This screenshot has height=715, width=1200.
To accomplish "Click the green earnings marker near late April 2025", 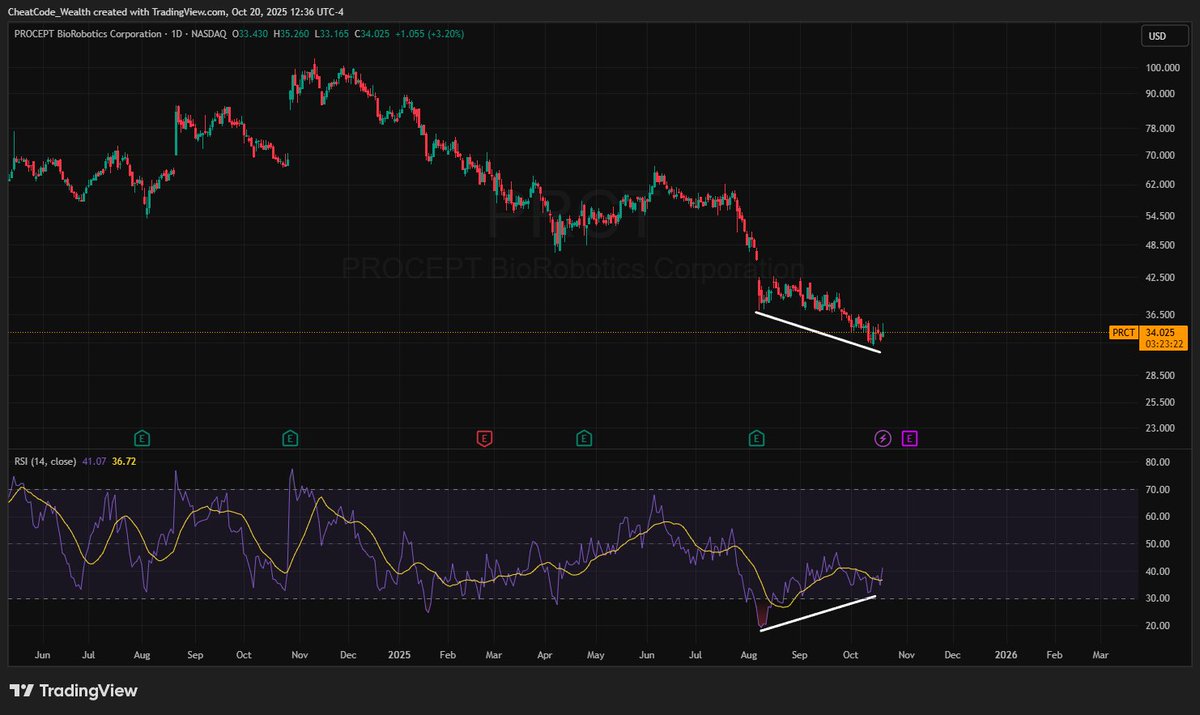I will click(583, 437).
